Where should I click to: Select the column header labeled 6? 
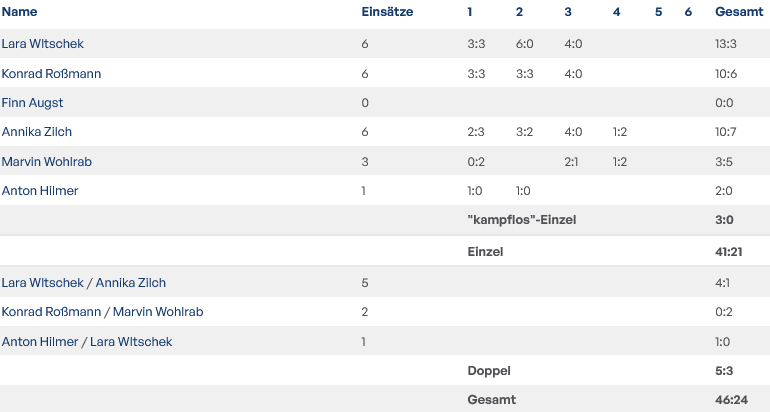point(688,12)
